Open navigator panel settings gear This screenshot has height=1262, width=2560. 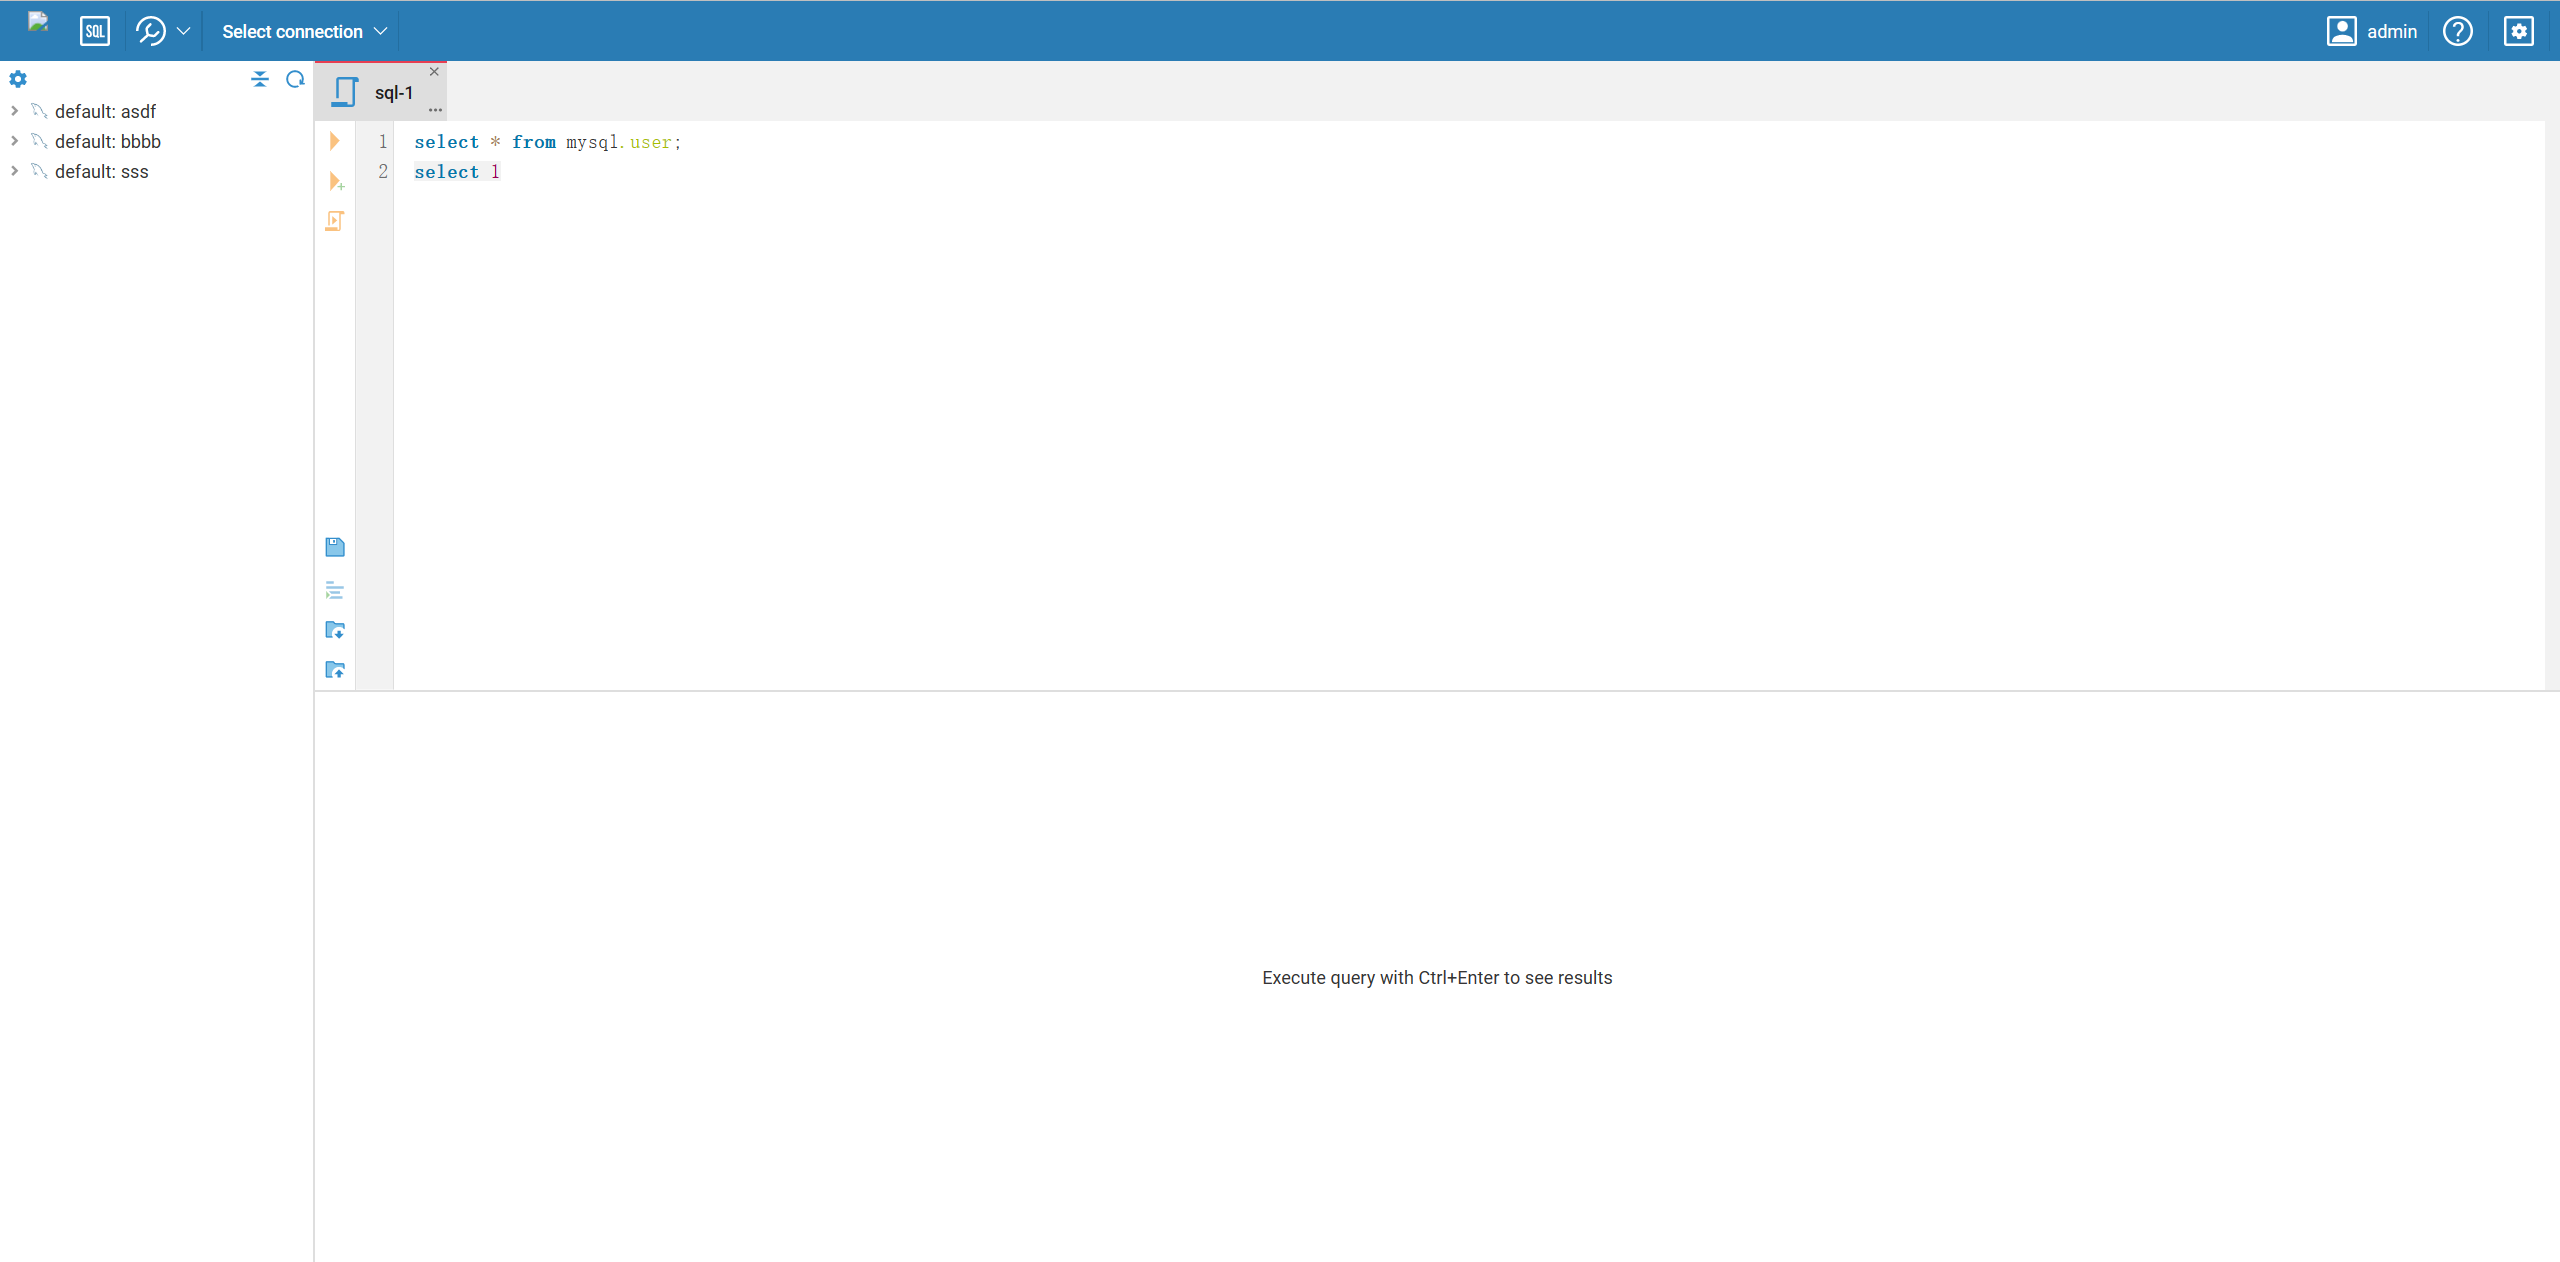(18, 79)
